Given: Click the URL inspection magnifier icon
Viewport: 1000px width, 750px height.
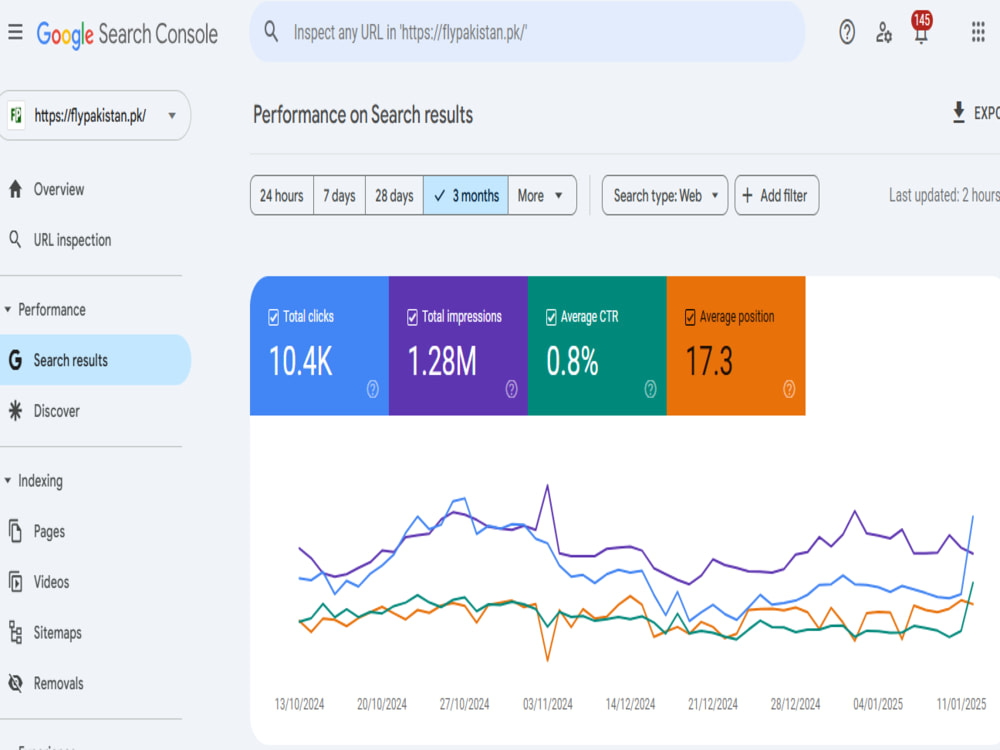Looking at the screenshot, I should point(15,240).
